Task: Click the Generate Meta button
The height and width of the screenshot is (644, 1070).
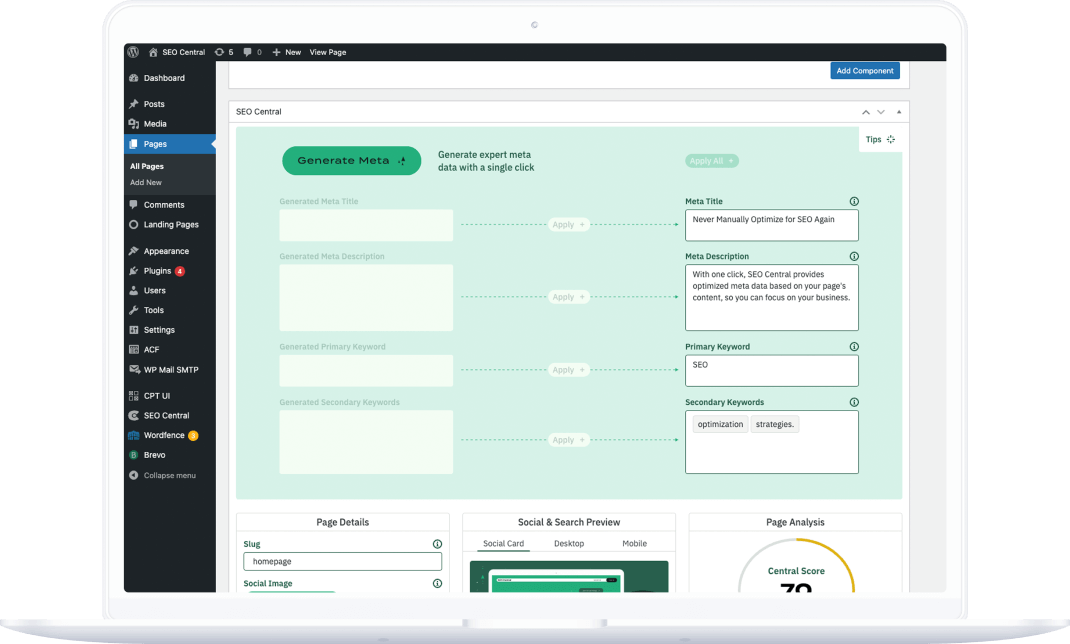Action: click(x=351, y=161)
